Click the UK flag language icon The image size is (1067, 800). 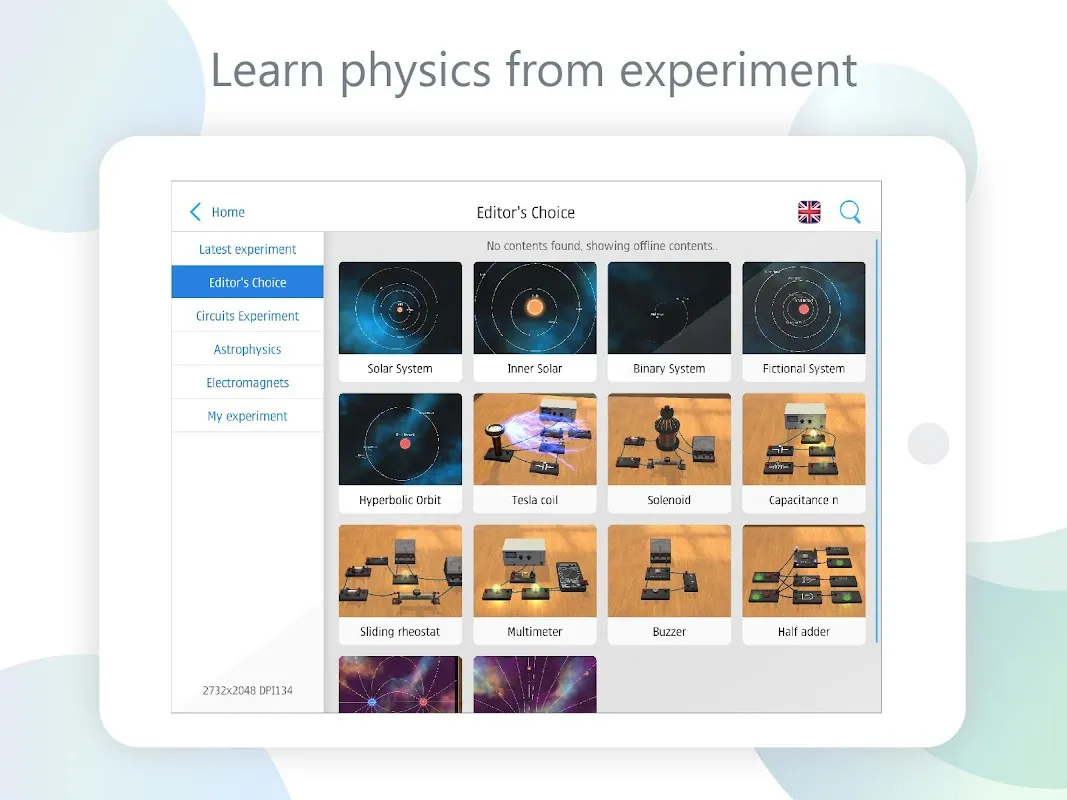pyautogui.click(x=809, y=212)
